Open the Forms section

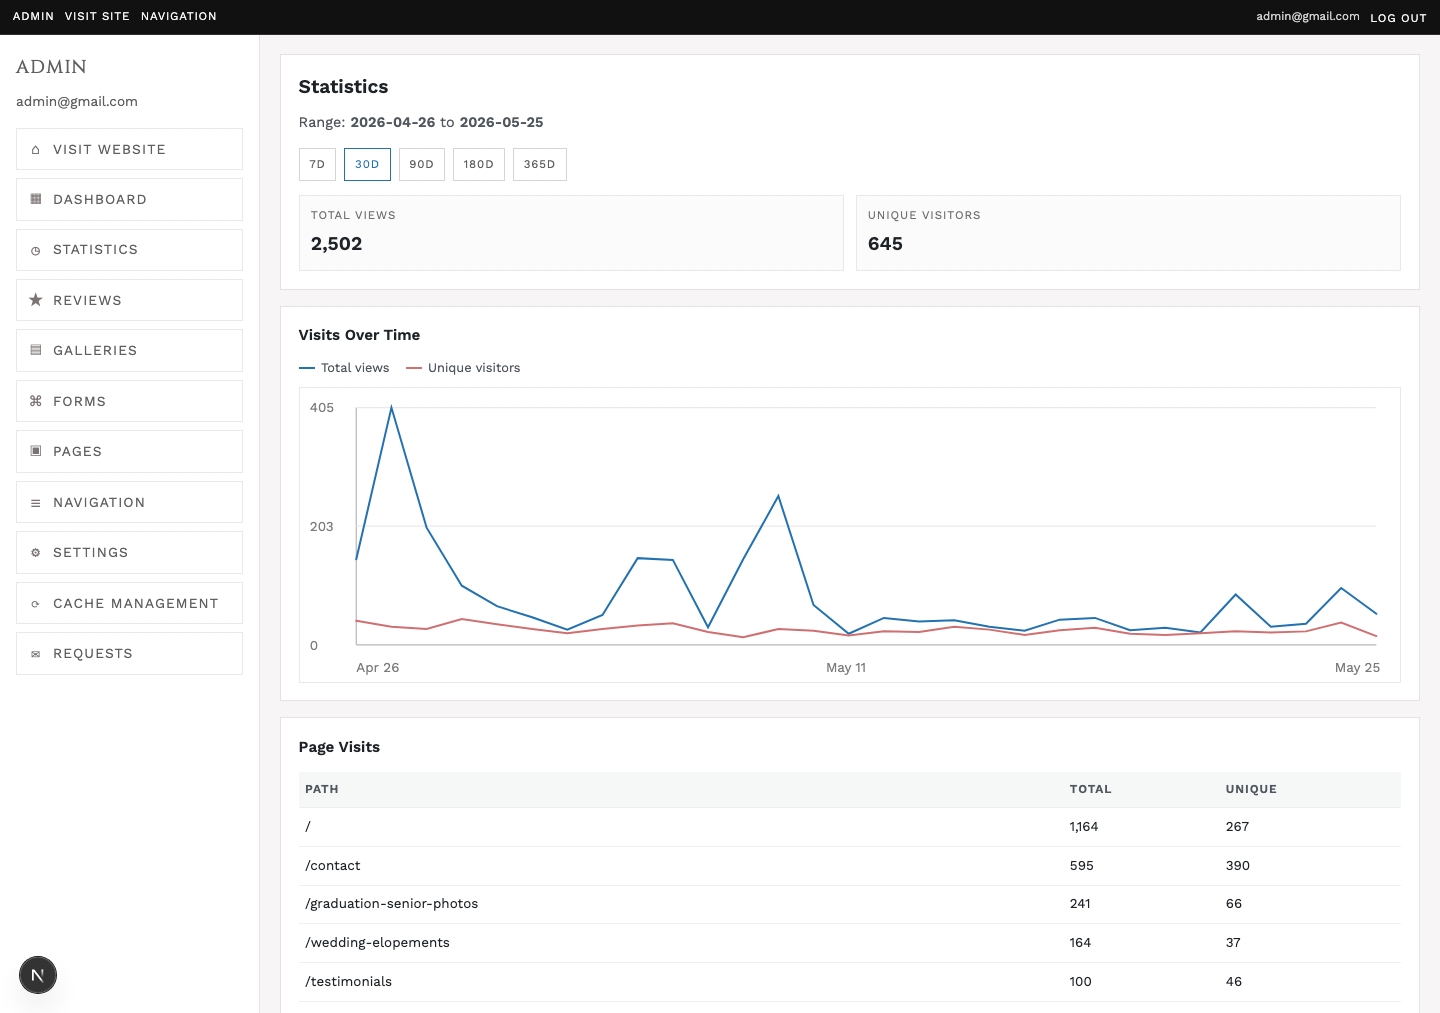(x=129, y=401)
